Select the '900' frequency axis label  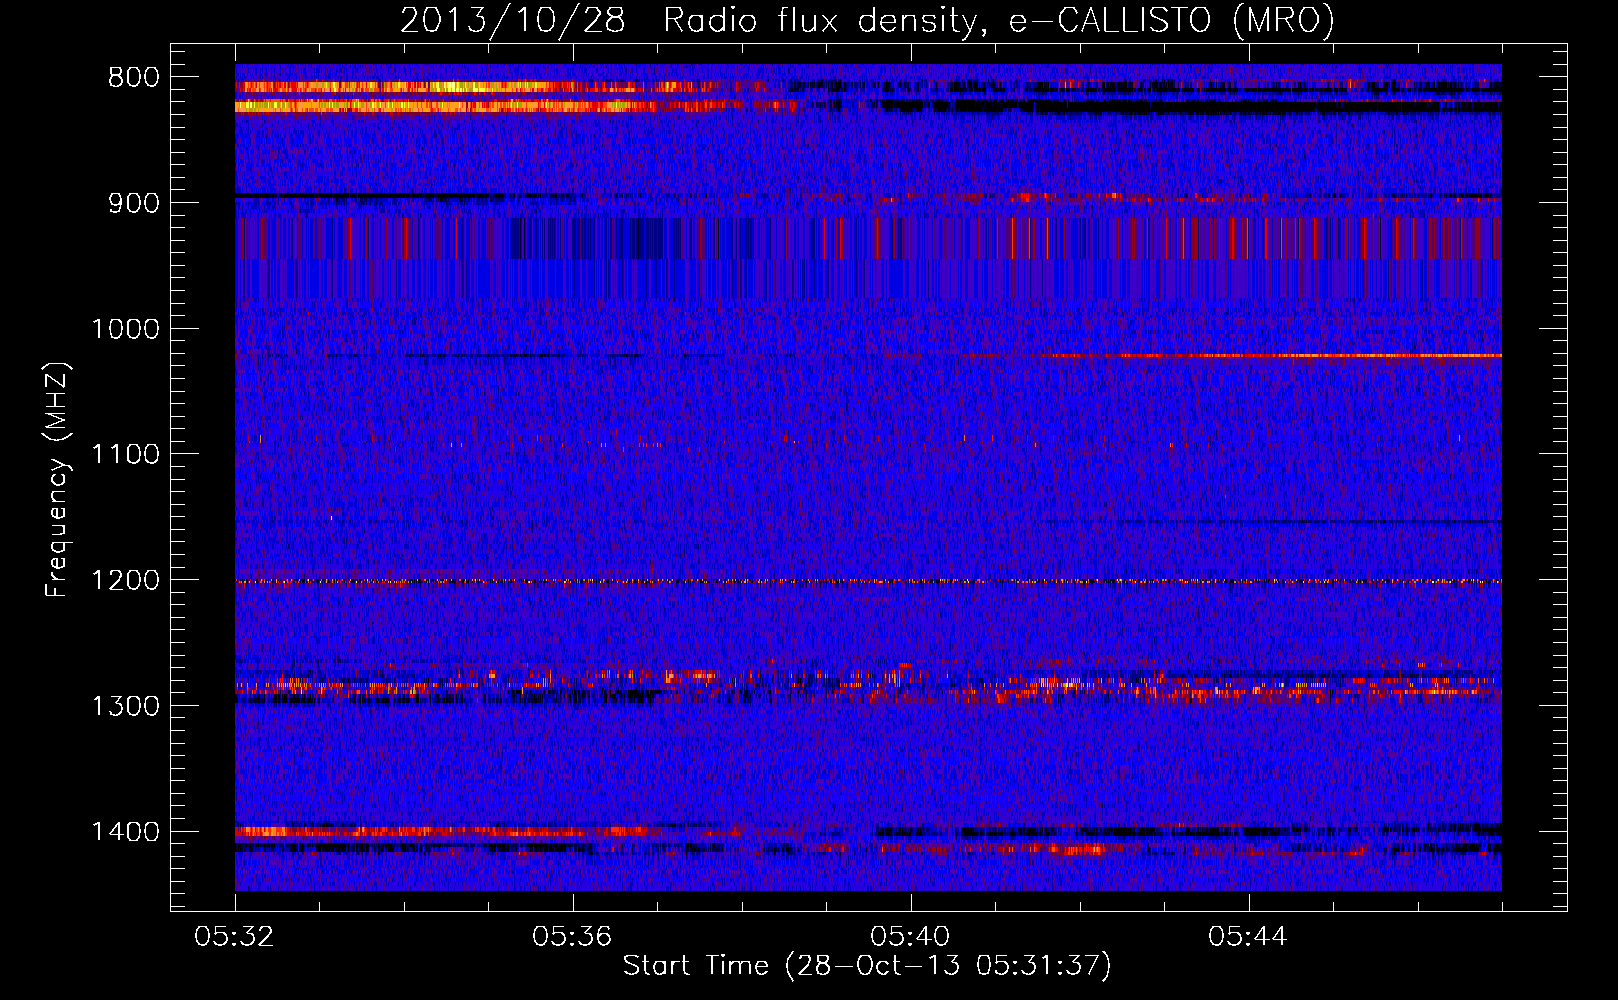(134, 203)
